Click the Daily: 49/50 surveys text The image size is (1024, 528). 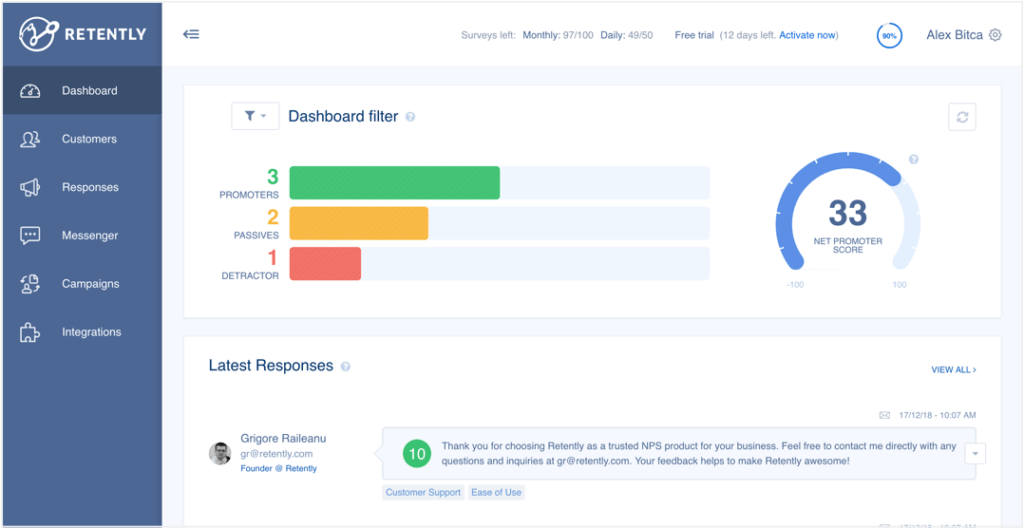point(627,35)
